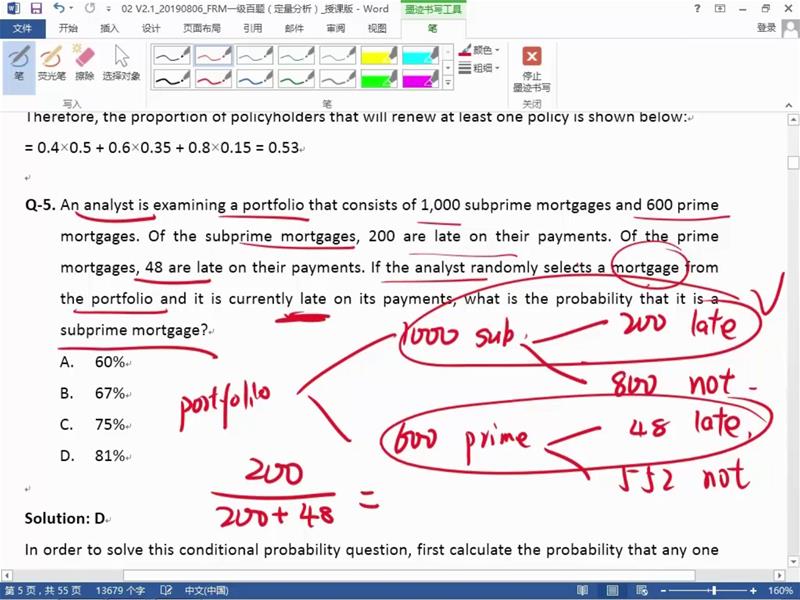Collapse the ribbon with the chevron
Screen dimensions: 800x600
coord(789,105)
